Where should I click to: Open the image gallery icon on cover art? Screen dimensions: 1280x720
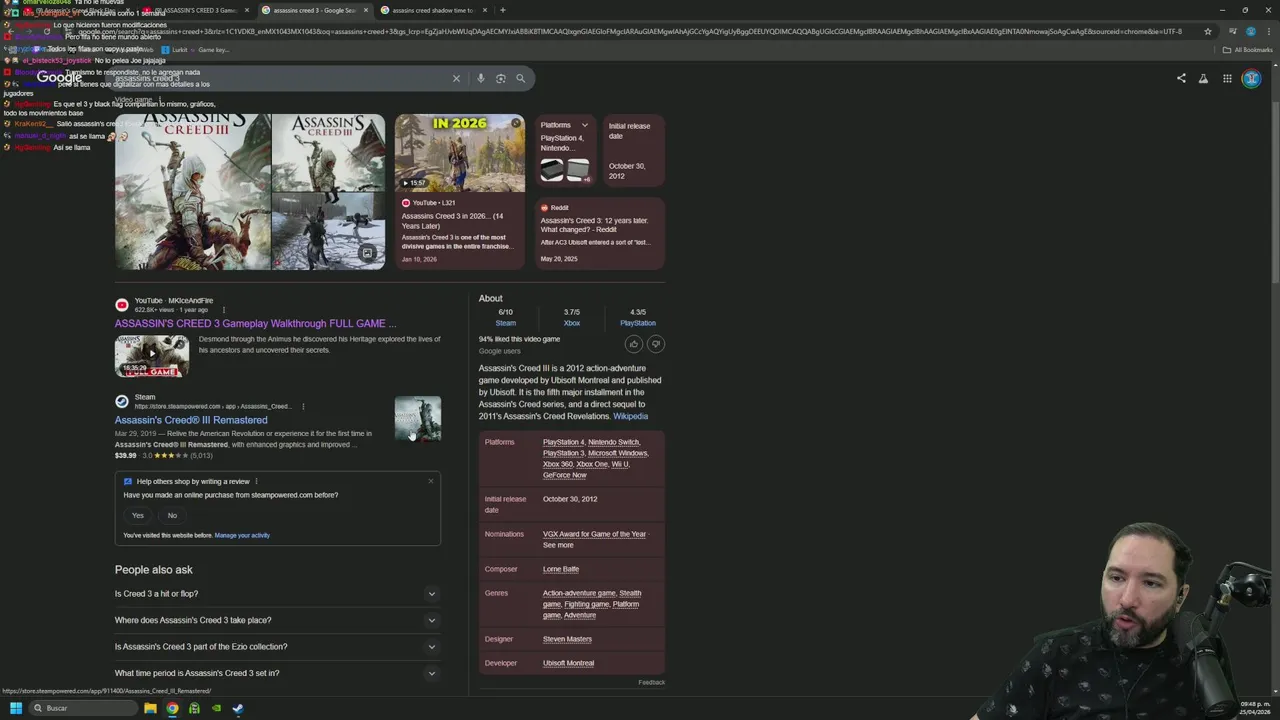(x=367, y=254)
